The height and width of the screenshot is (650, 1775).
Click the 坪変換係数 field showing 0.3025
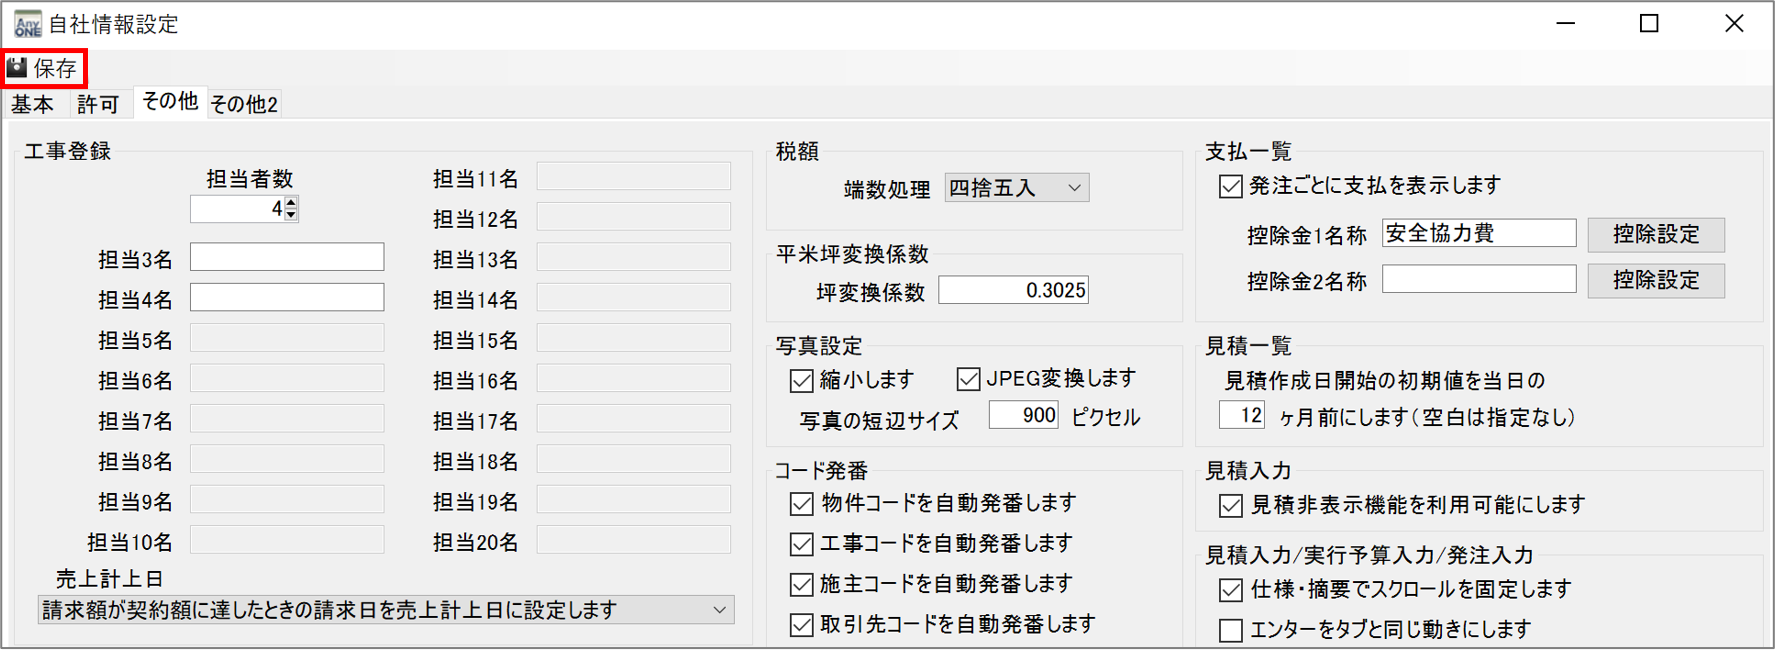pyautogui.click(x=1013, y=290)
